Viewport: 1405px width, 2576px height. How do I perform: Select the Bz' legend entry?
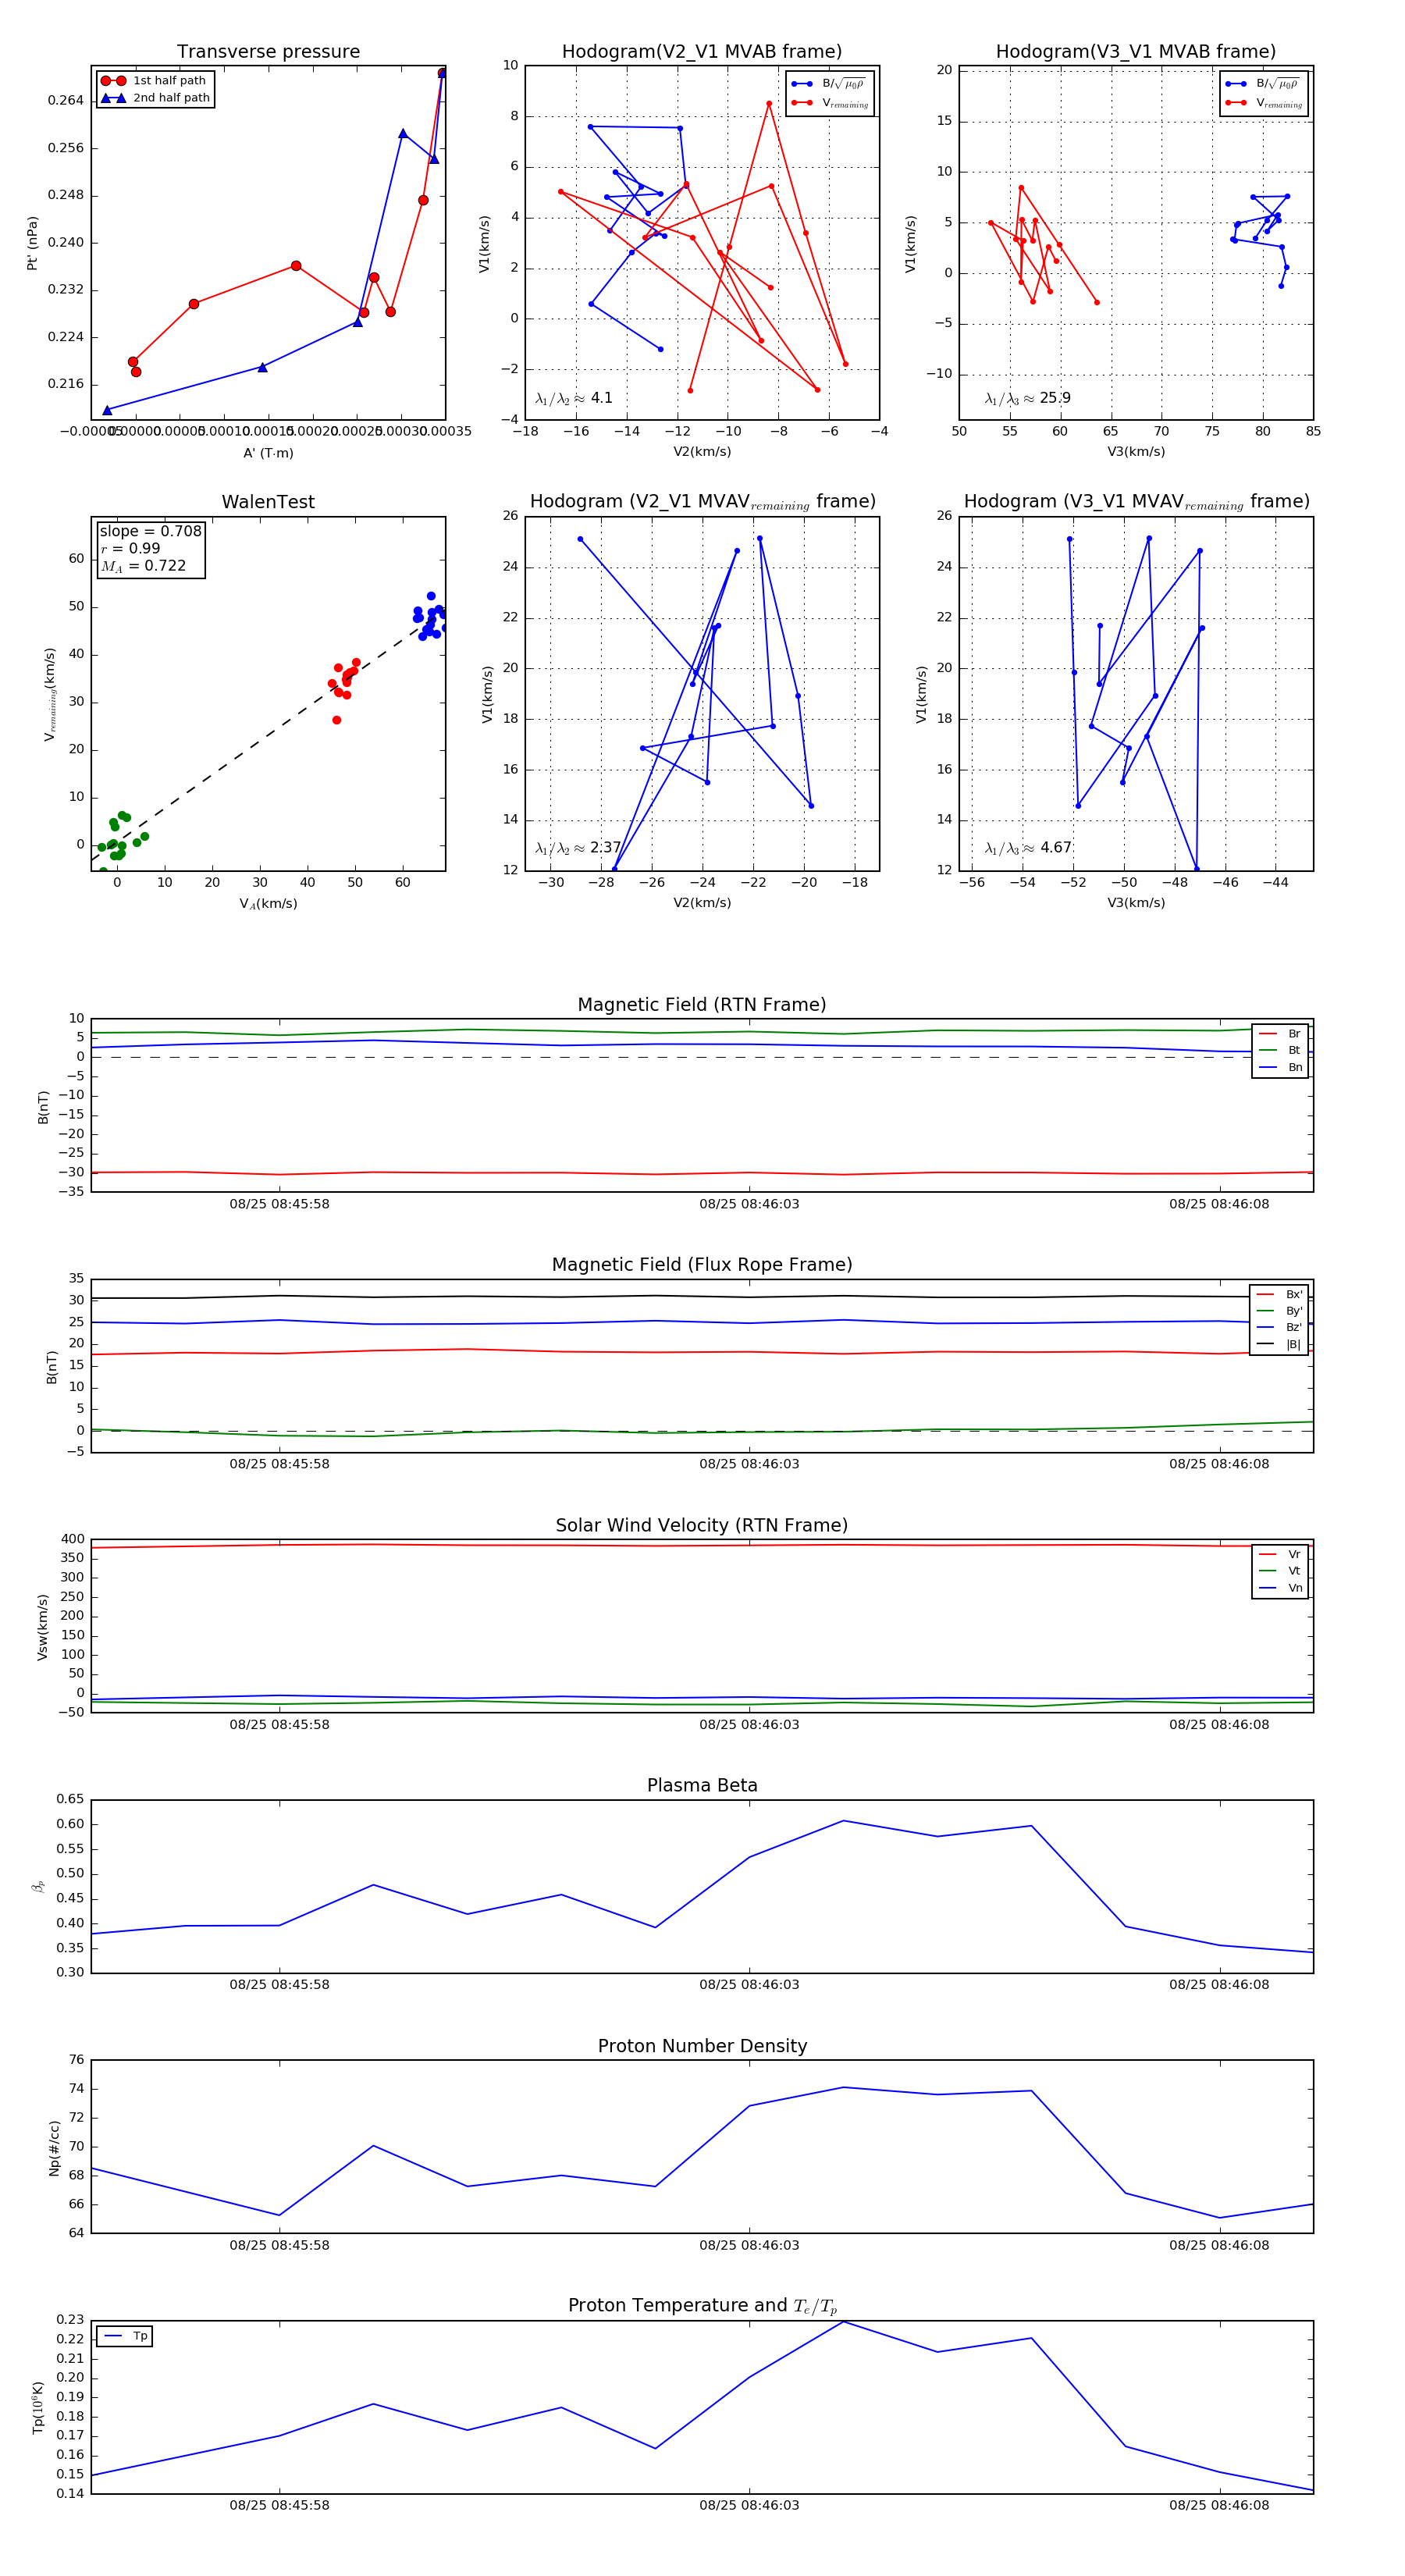tap(1279, 1327)
